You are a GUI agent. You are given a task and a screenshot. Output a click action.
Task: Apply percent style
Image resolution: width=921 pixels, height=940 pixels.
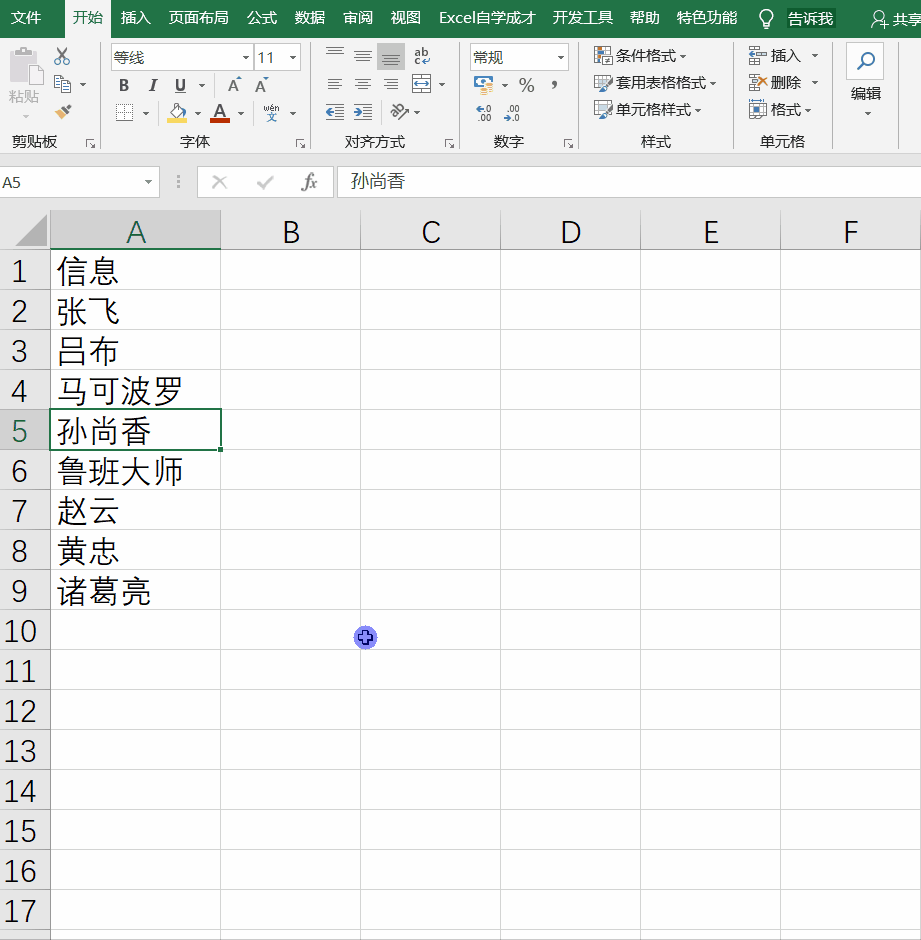[526, 85]
